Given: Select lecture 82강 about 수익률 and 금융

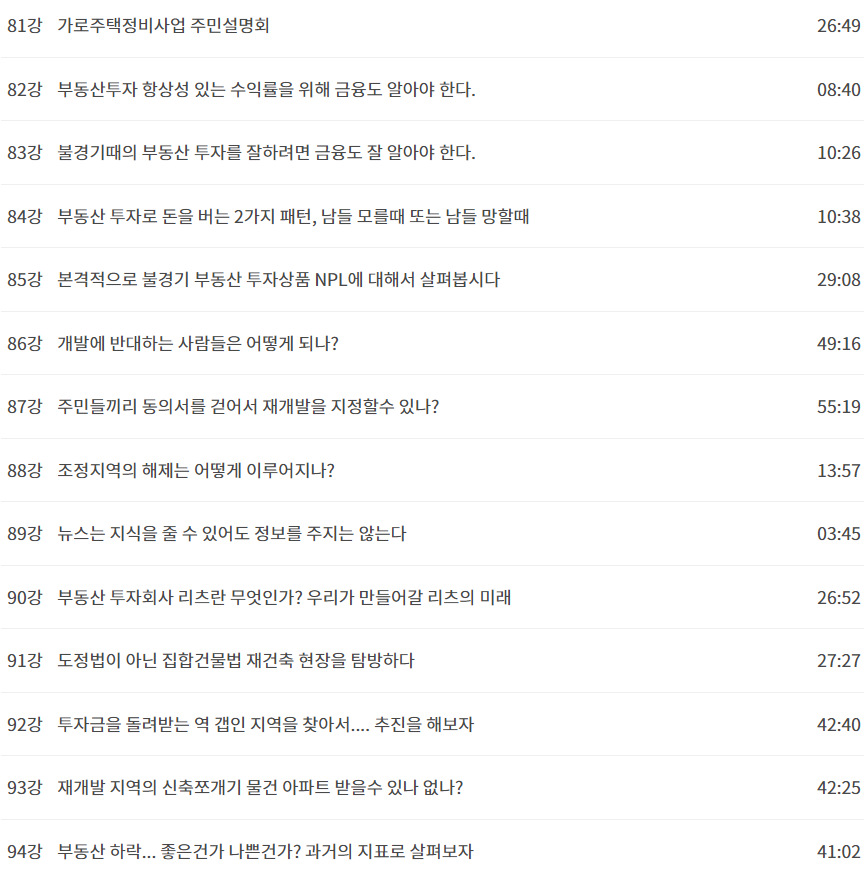Looking at the screenshot, I should pyautogui.click(x=432, y=89).
